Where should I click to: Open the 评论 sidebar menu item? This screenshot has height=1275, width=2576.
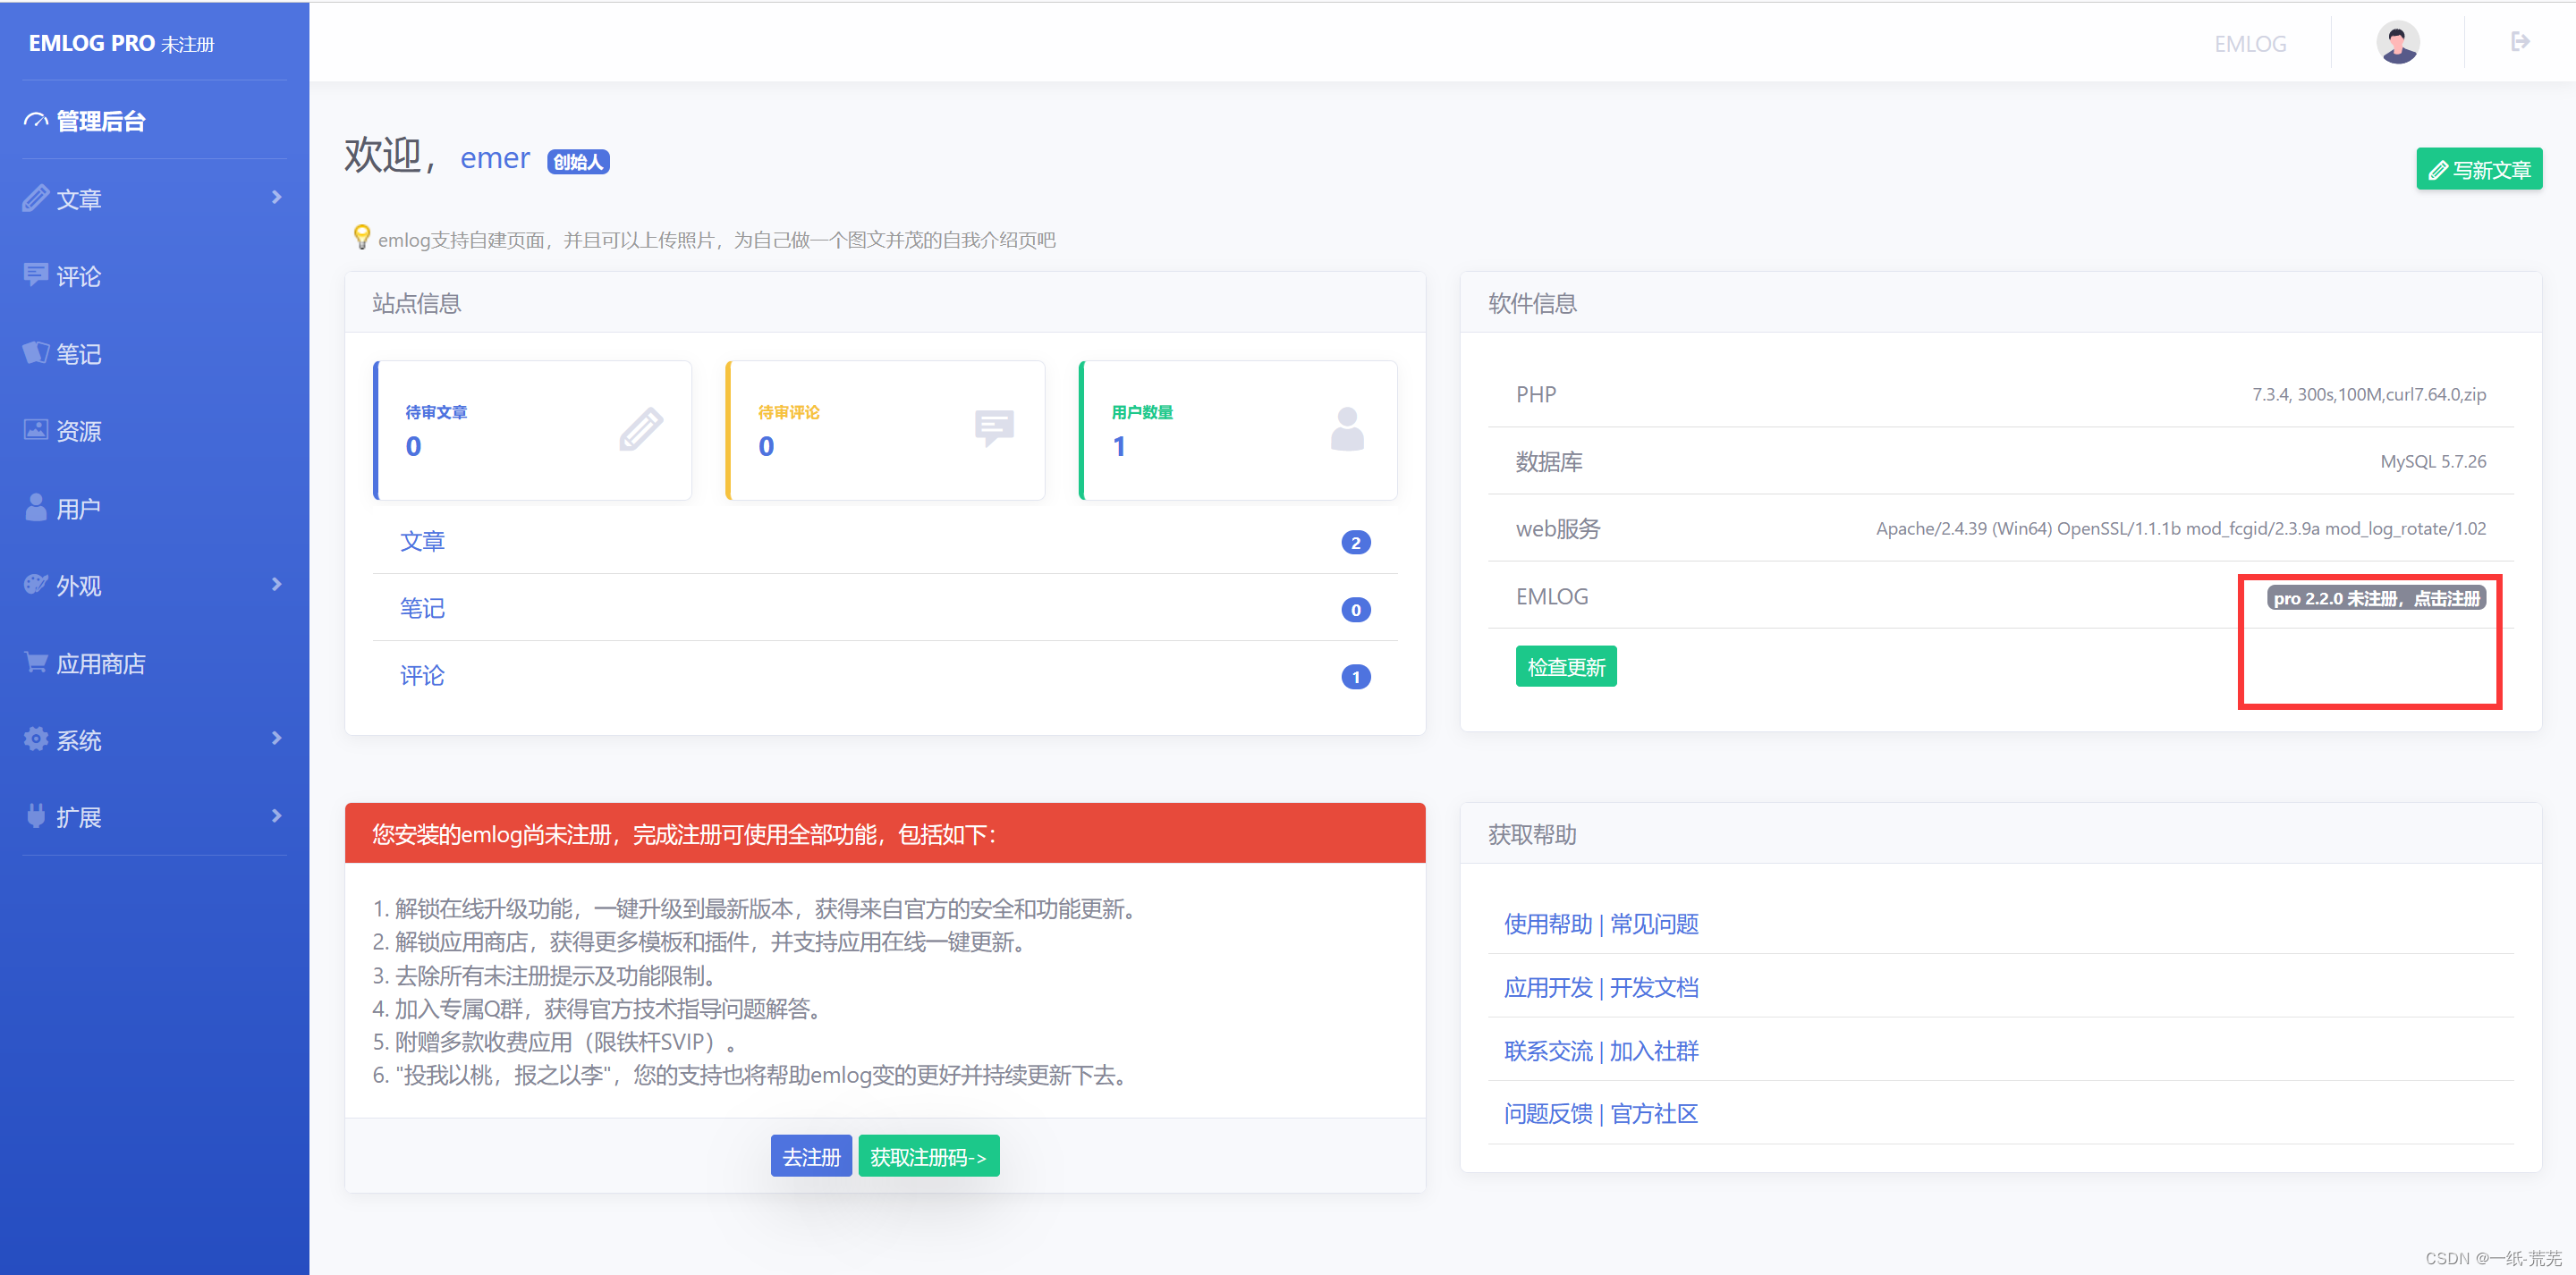click(78, 276)
